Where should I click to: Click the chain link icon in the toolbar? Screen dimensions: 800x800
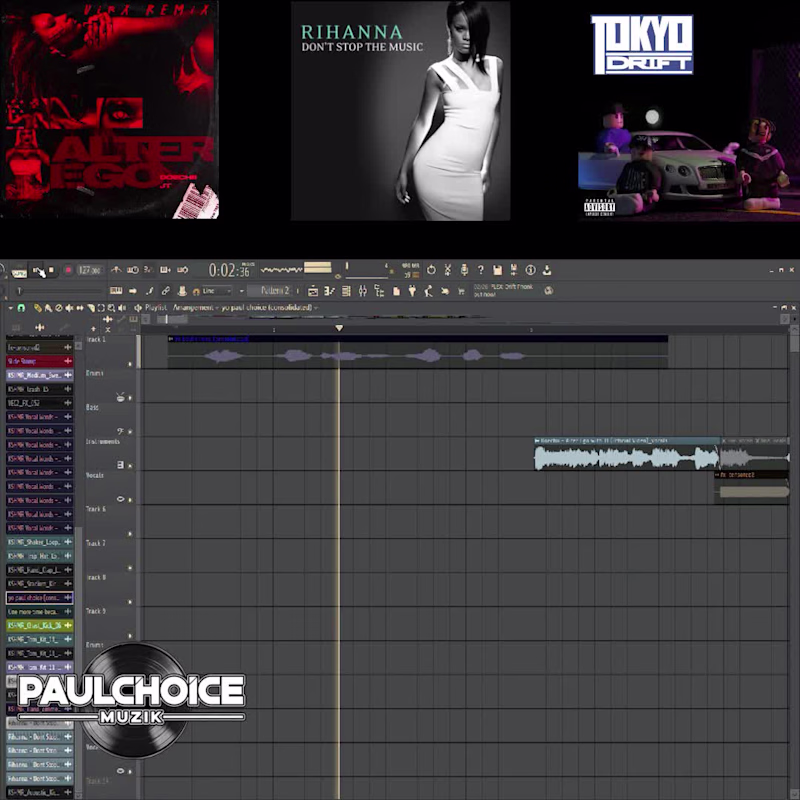coord(165,291)
